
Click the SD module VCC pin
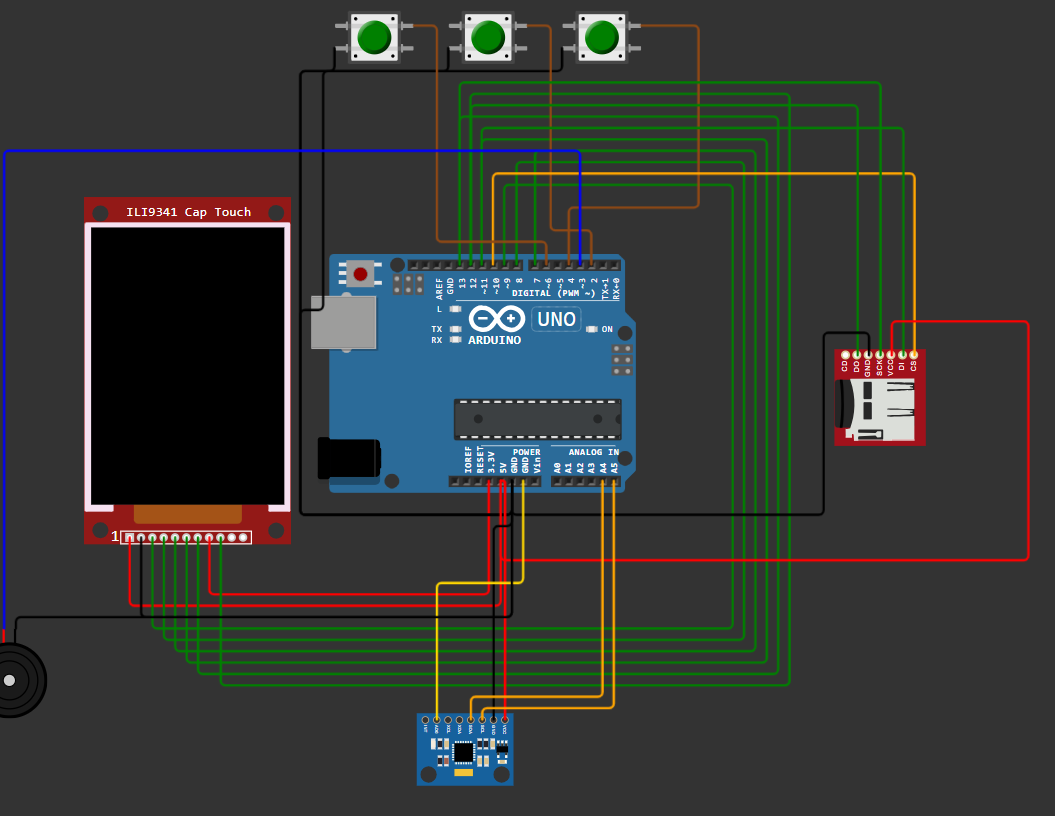(891, 355)
